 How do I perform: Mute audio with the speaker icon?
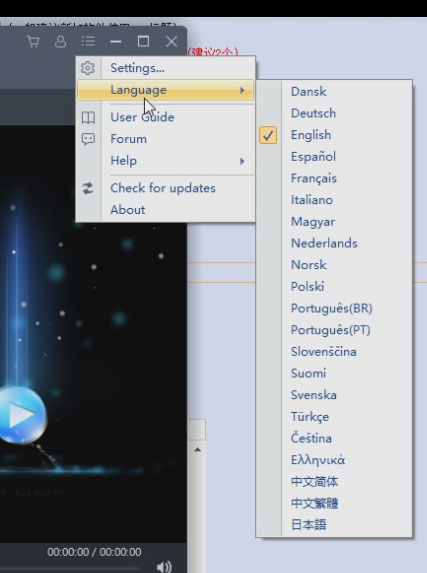click(164, 566)
